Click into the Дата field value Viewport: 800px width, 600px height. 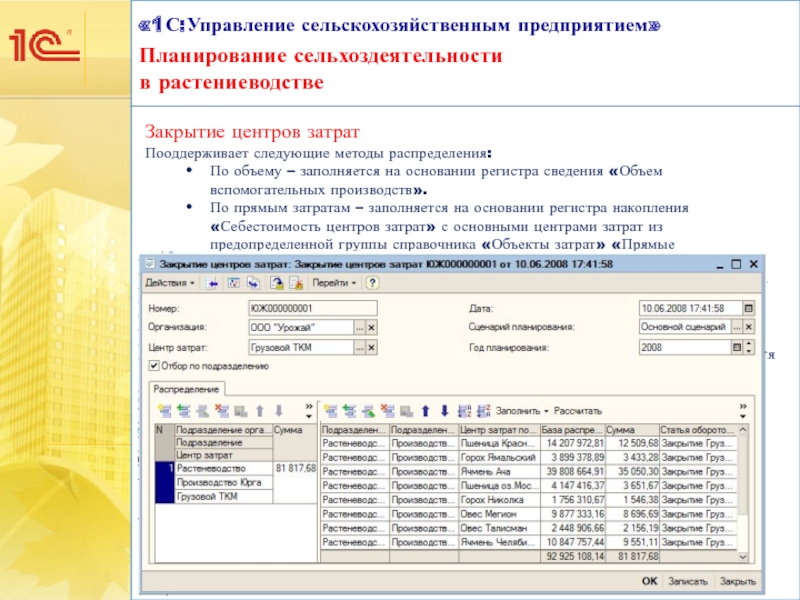690,308
